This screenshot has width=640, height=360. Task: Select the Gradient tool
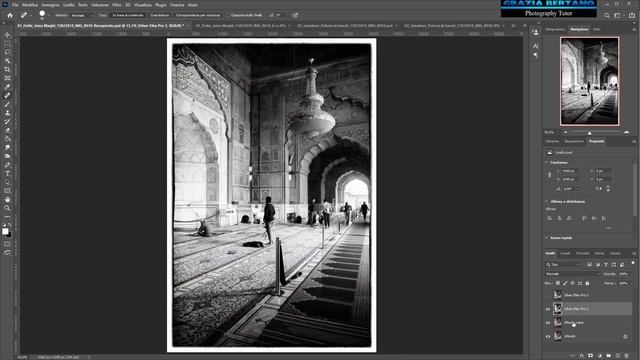7,138
